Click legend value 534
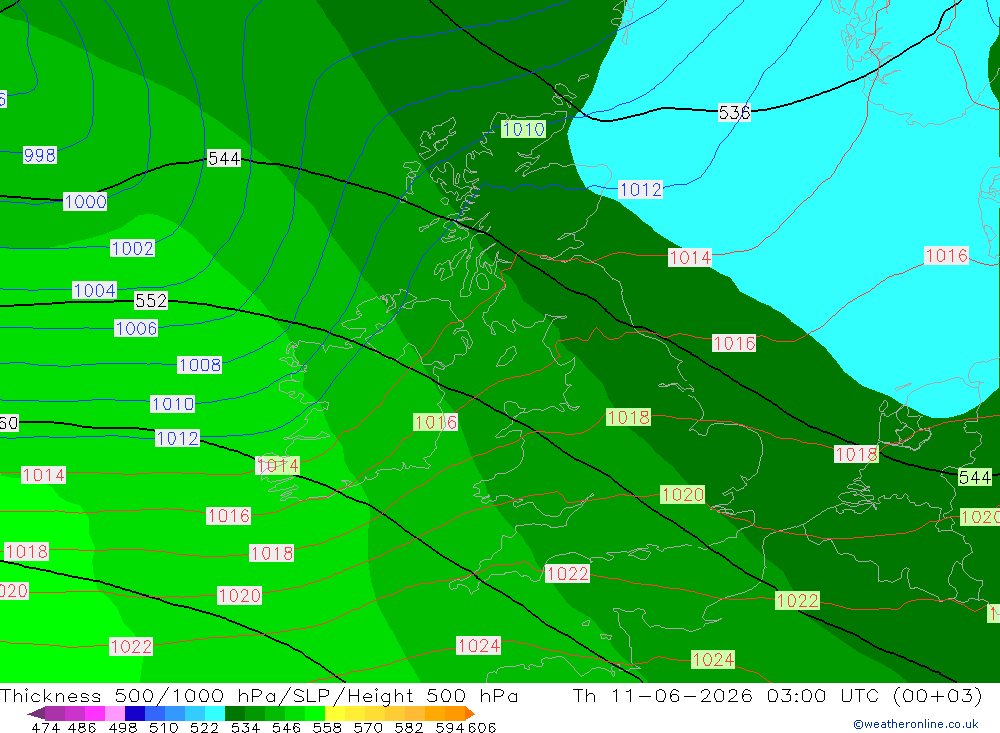 click(x=245, y=727)
